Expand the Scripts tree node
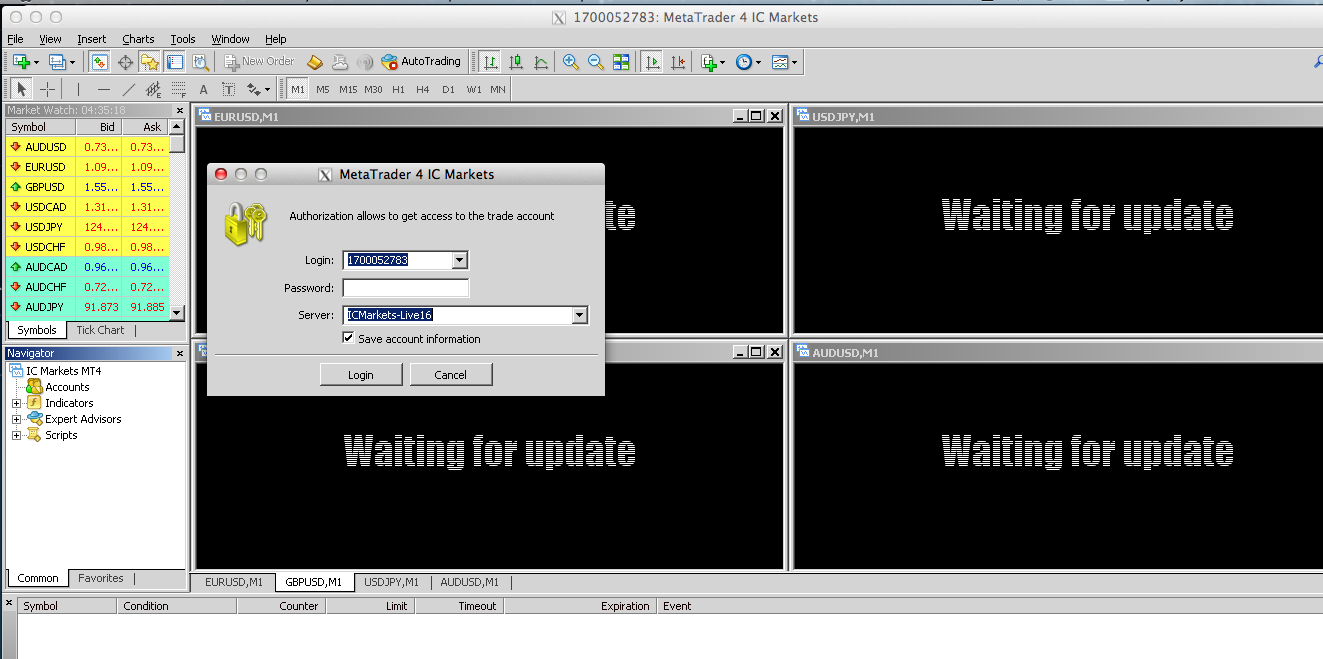Viewport: 1323px width, 659px height. tap(16, 435)
